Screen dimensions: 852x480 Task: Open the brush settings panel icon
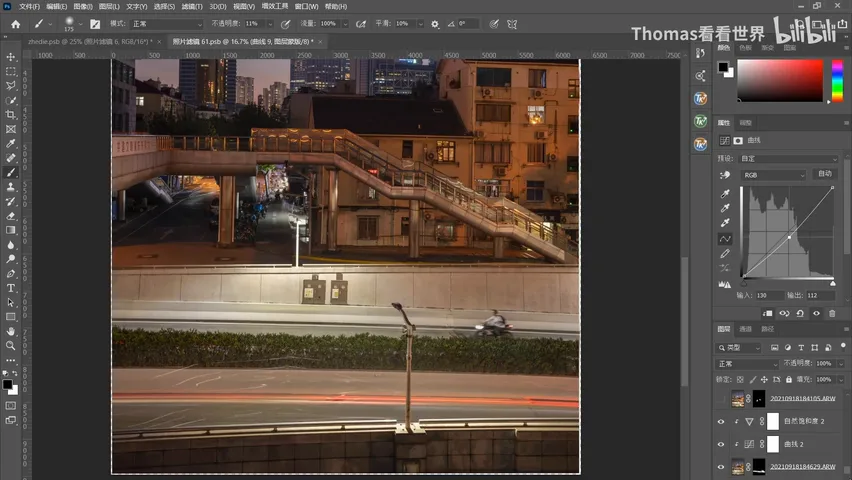pos(95,24)
